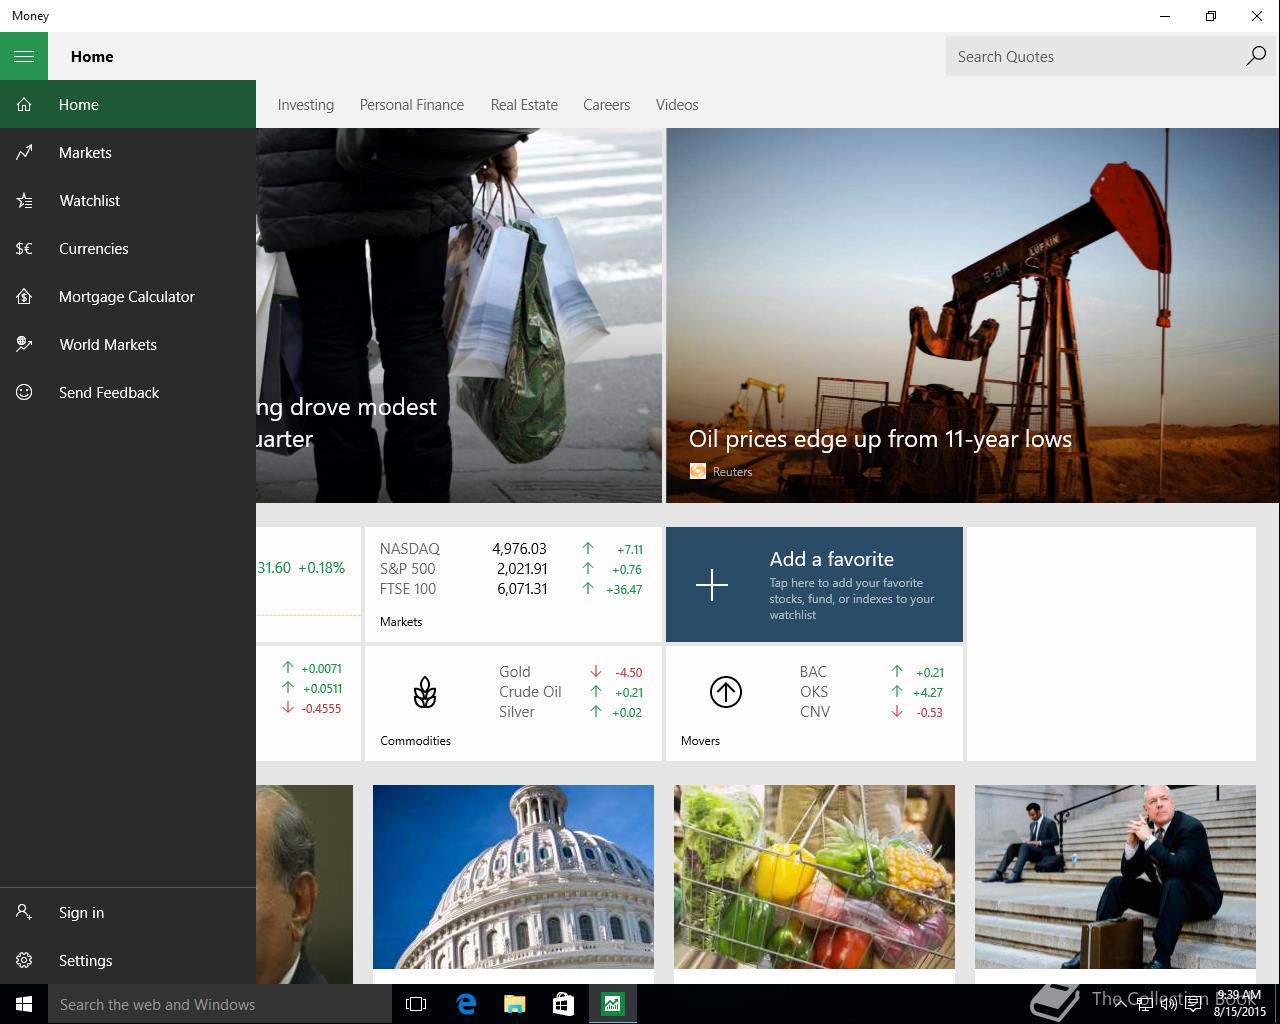The height and width of the screenshot is (1024, 1280).
Task: Open the businessmen on steps article thumbnail
Action: pyautogui.click(x=1115, y=876)
